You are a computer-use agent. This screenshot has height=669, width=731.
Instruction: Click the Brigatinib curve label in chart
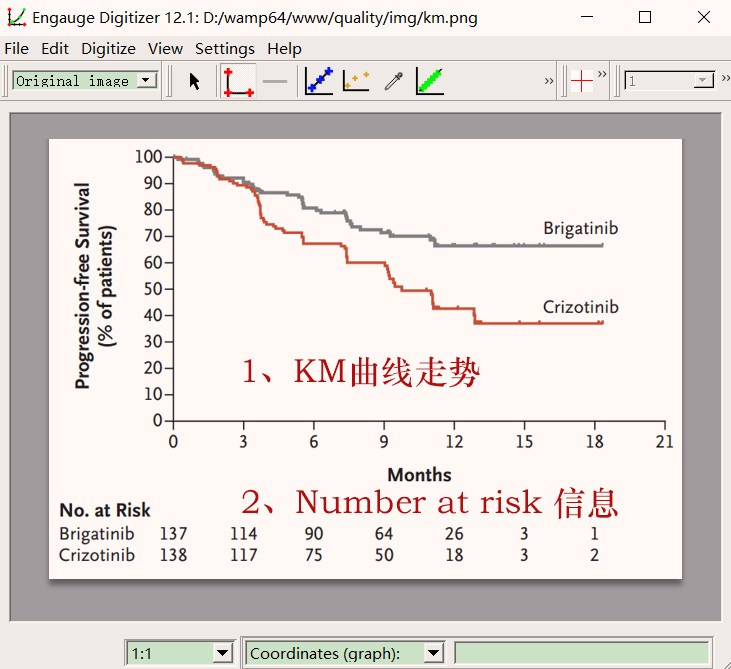coord(580,228)
